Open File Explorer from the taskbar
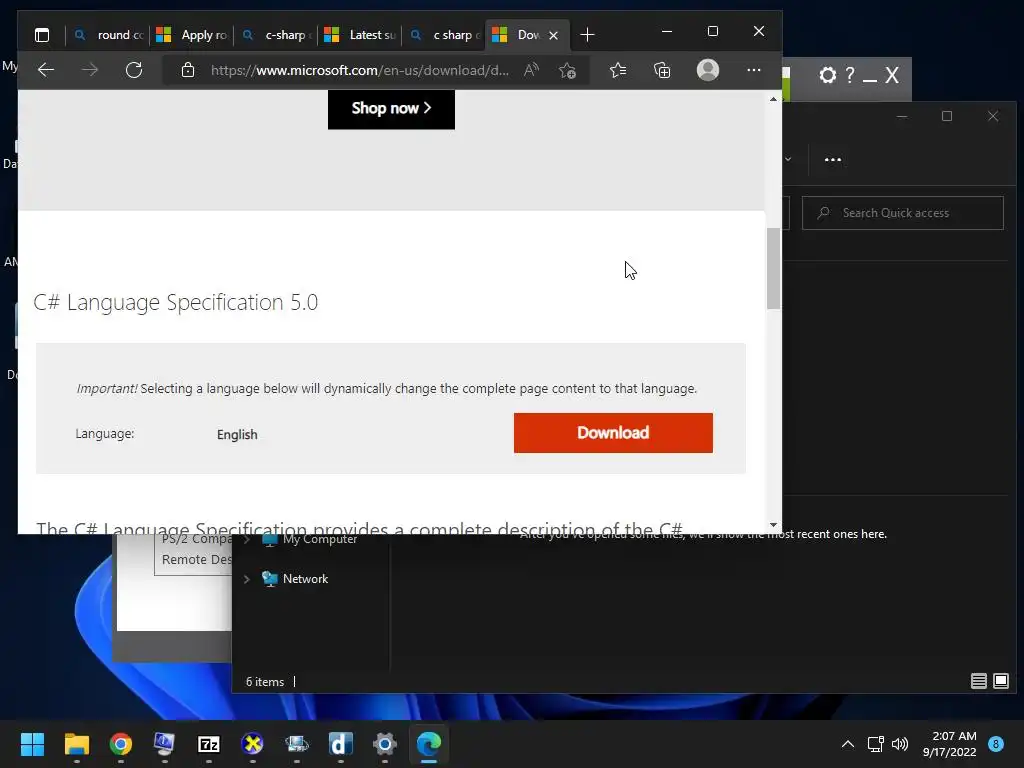Viewport: 1024px width, 768px height. tap(76, 744)
